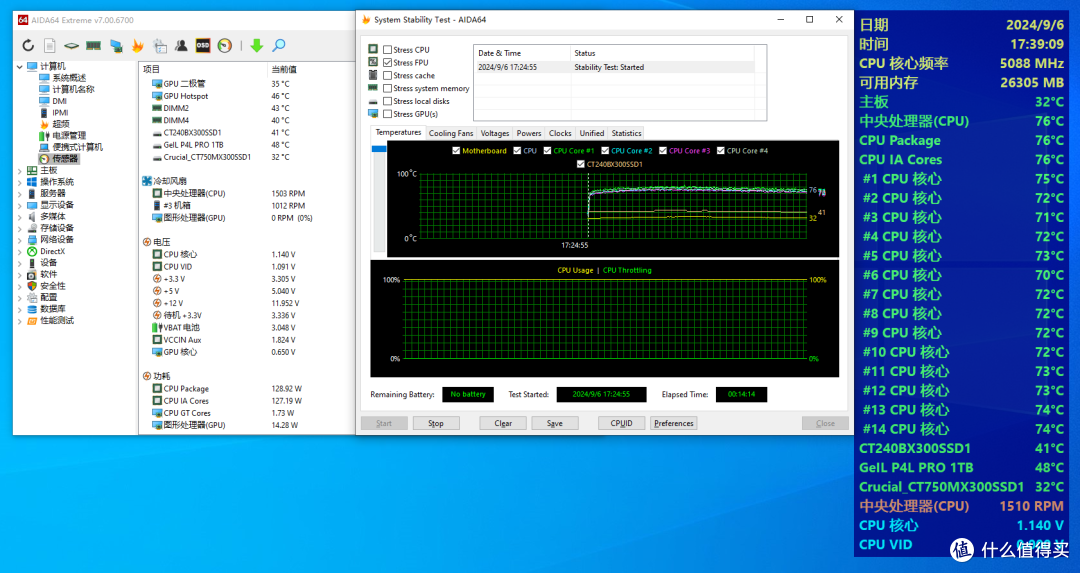1080x573 pixels.
Task: Click the Stop button
Action: (x=436, y=424)
